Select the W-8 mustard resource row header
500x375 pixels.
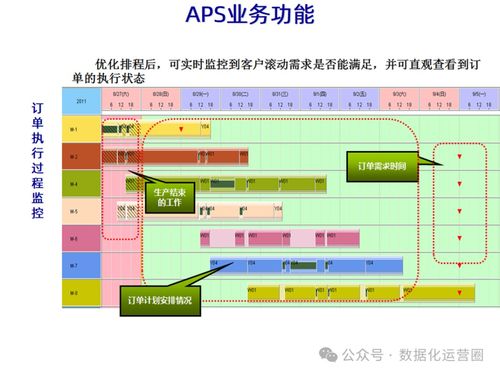[81, 293]
